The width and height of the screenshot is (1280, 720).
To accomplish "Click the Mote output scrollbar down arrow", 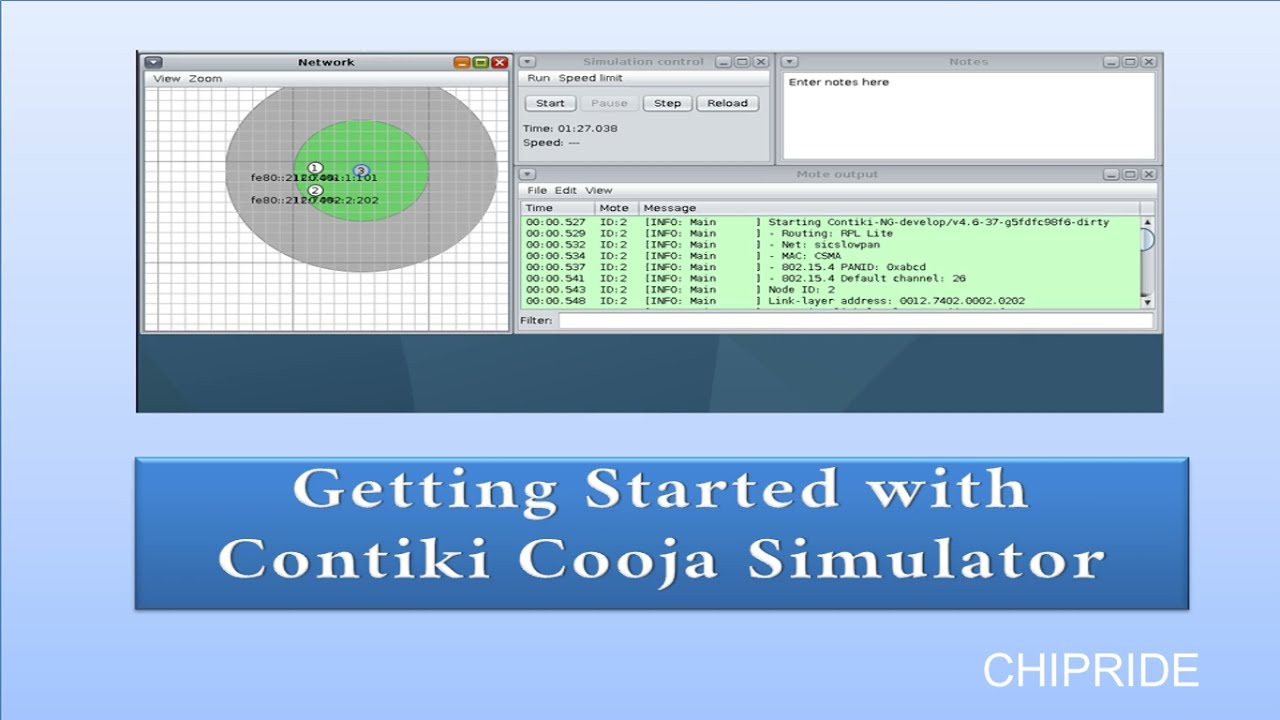I will pyautogui.click(x=1147, y=301).
